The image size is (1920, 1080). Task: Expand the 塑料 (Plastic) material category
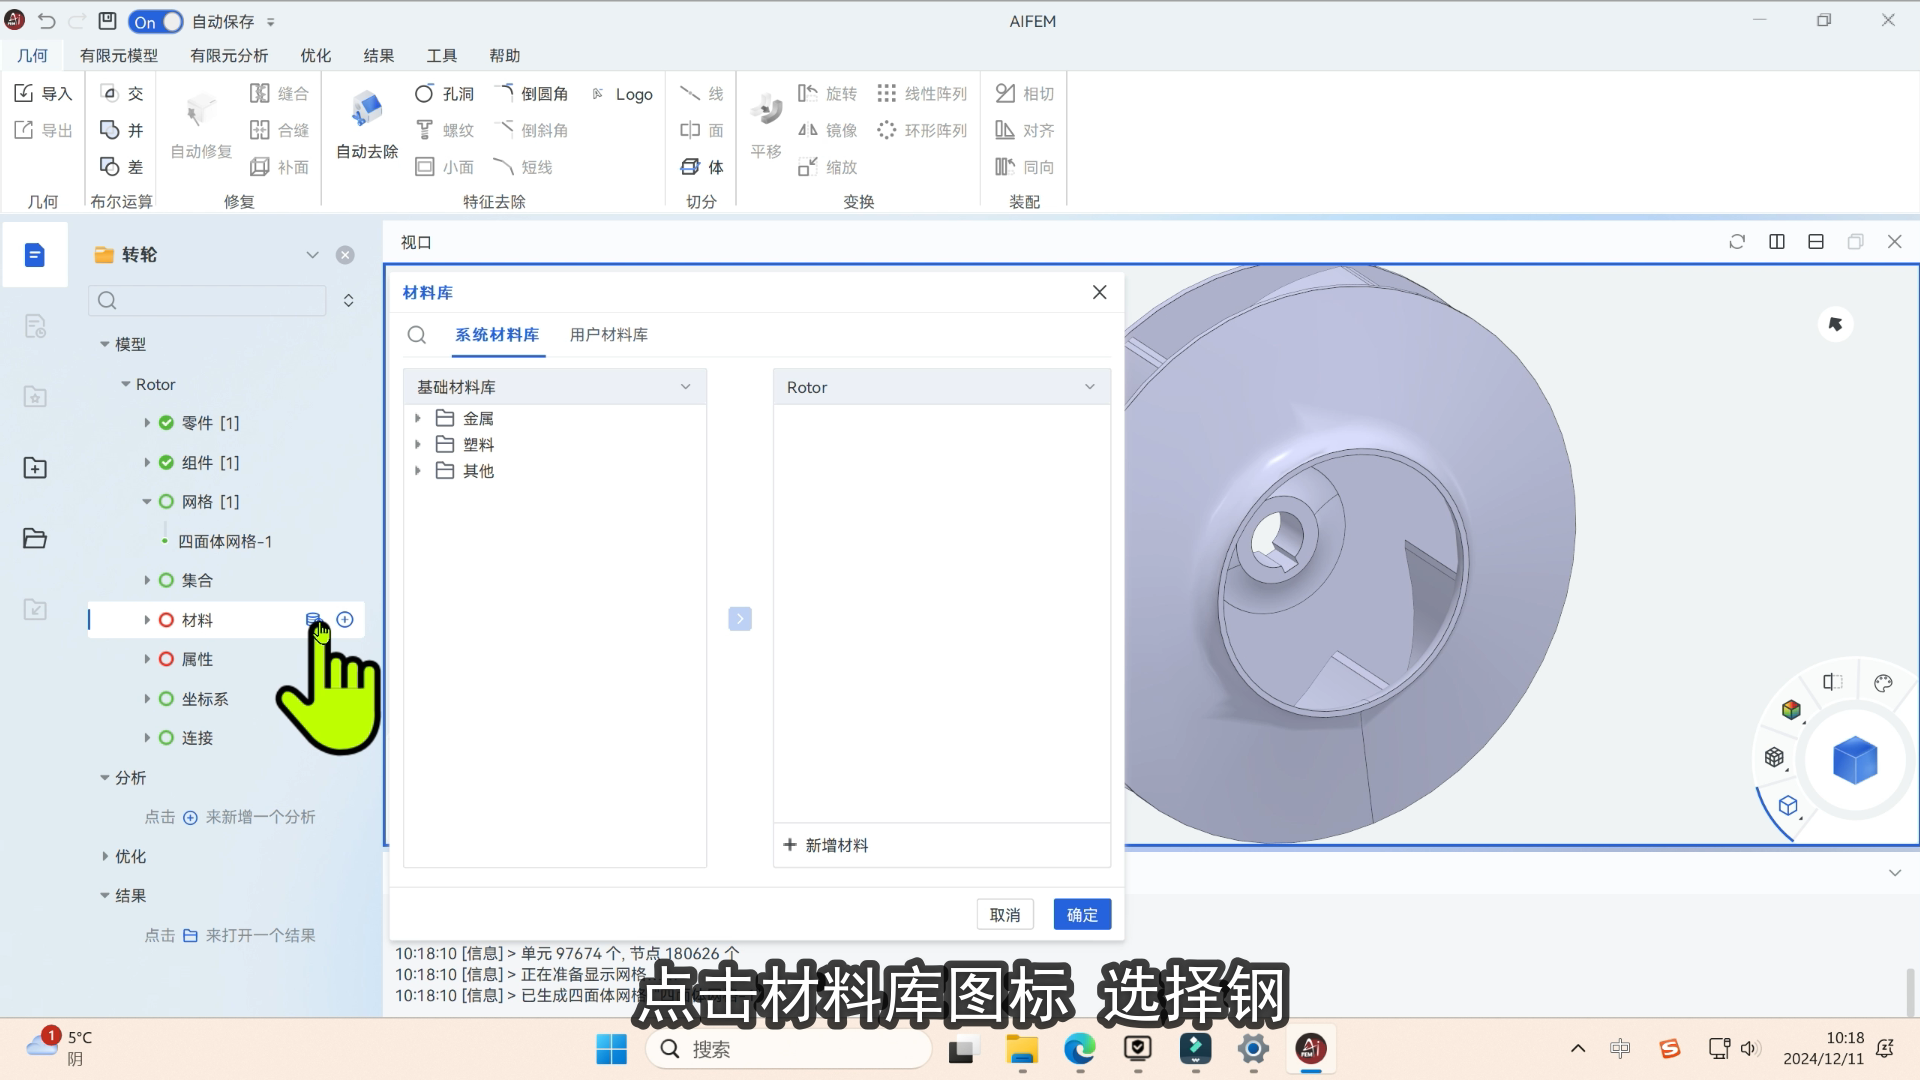tap(418, 444)
